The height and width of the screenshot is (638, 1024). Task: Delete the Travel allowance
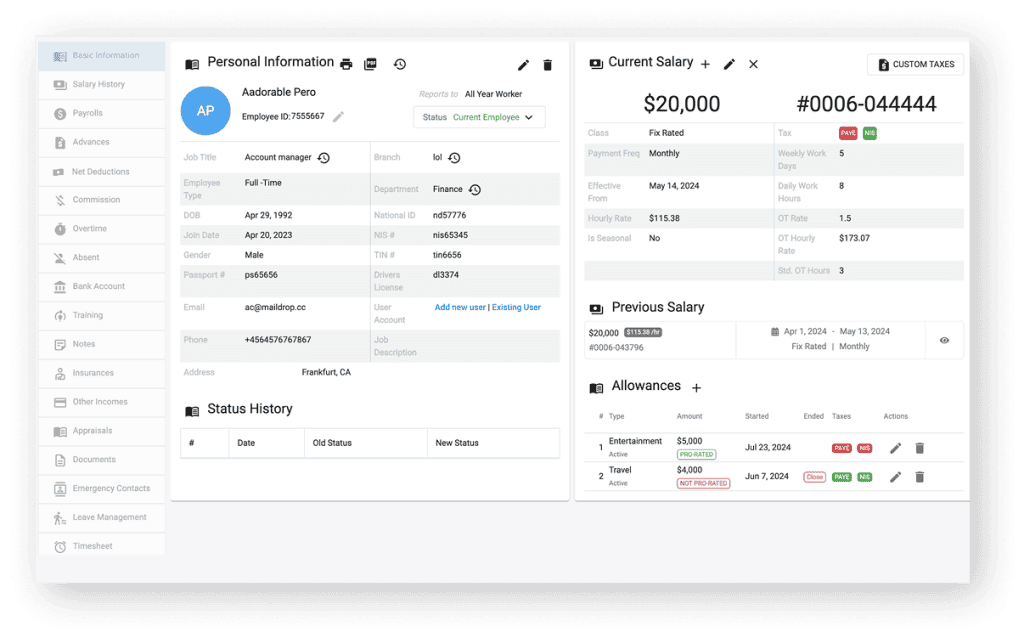click(x=920, y=477)
